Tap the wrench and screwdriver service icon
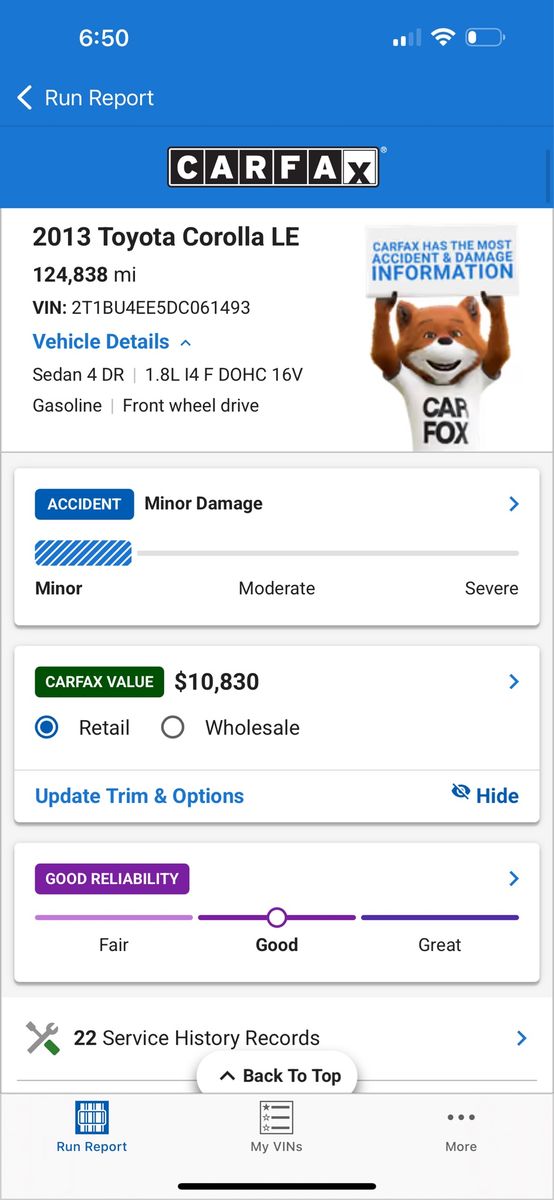 [43, 1038]
